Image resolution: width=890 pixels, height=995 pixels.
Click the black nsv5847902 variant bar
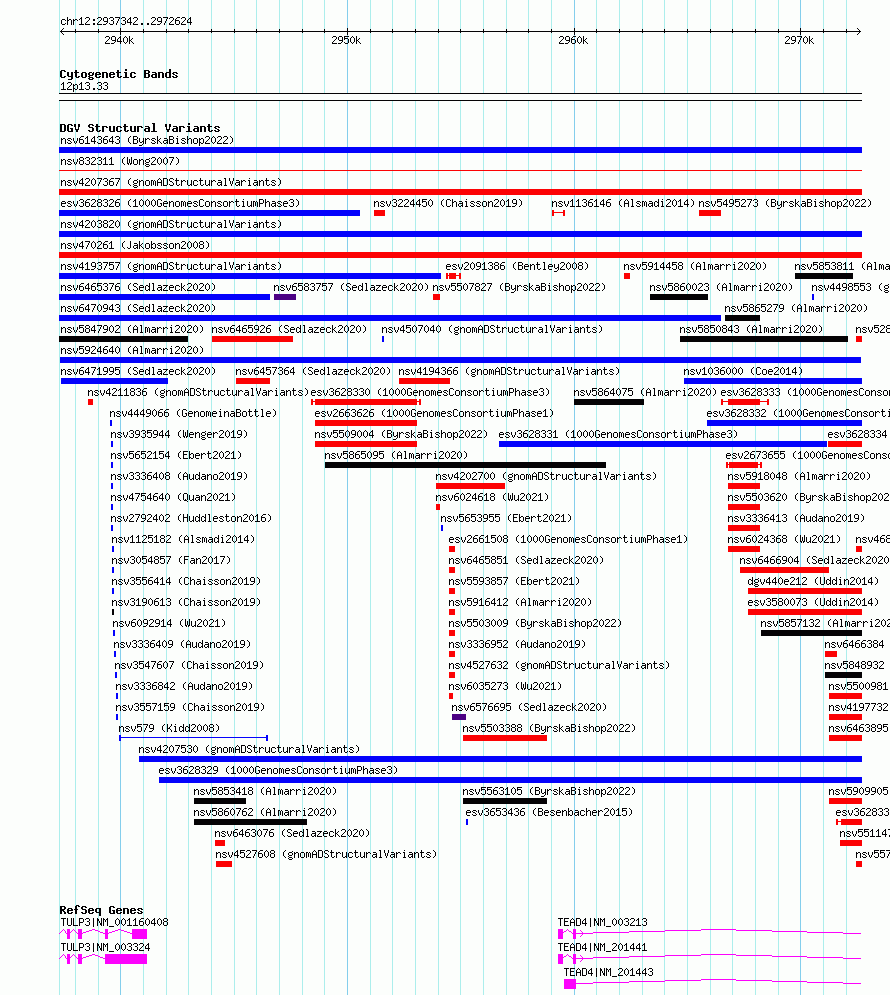[x=124, y=339]
